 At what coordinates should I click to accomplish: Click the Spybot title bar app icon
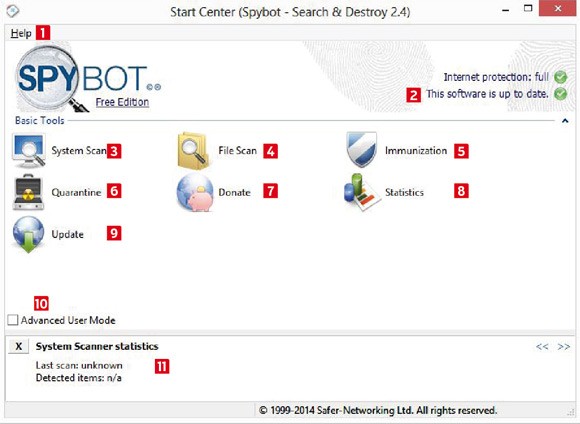pos(13,11)
